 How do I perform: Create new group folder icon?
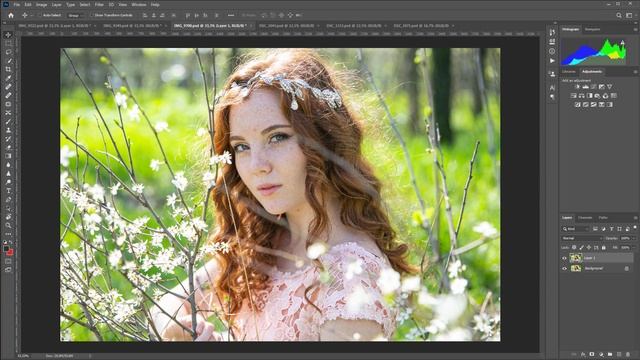click(x=610, y=354)
